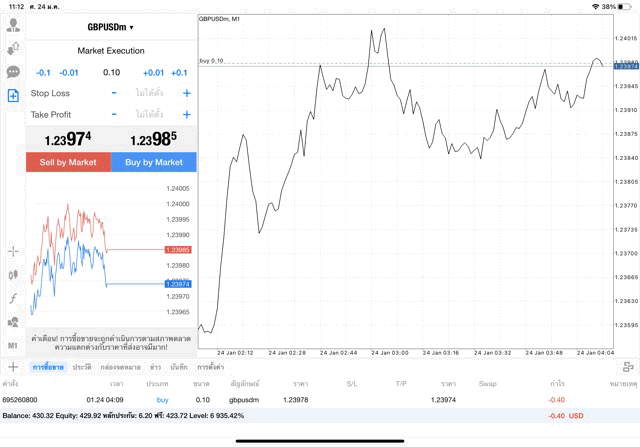Select the open gbpusdm buy position row
The image size is (640, 447).
(300, 400)
